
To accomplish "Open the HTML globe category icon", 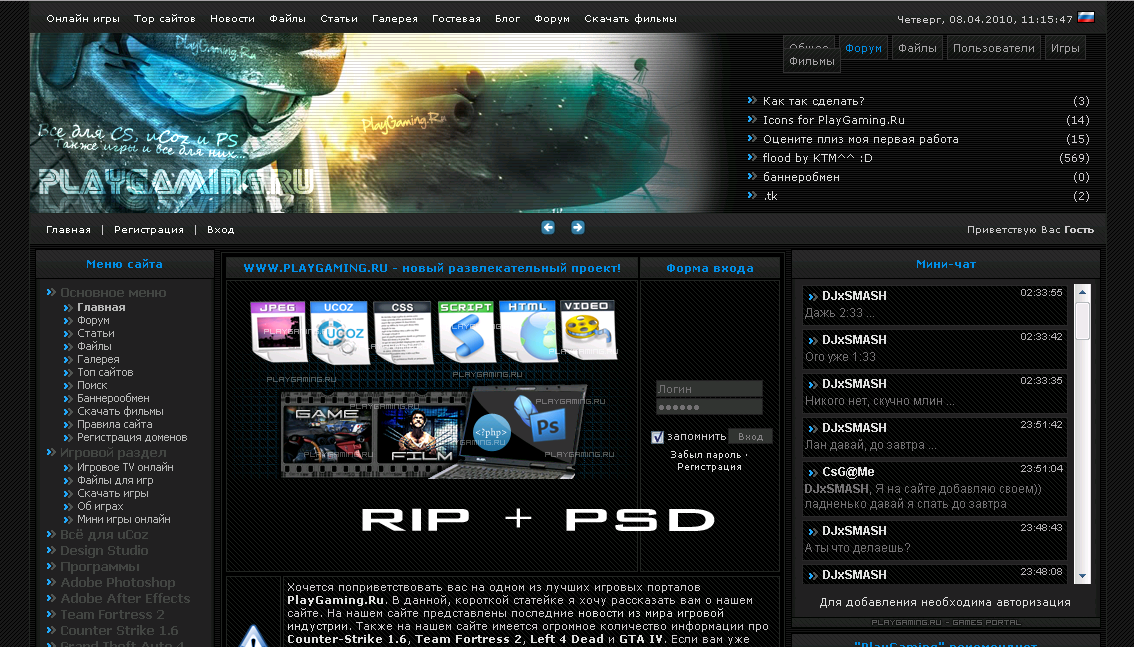I will coord(528,330).
